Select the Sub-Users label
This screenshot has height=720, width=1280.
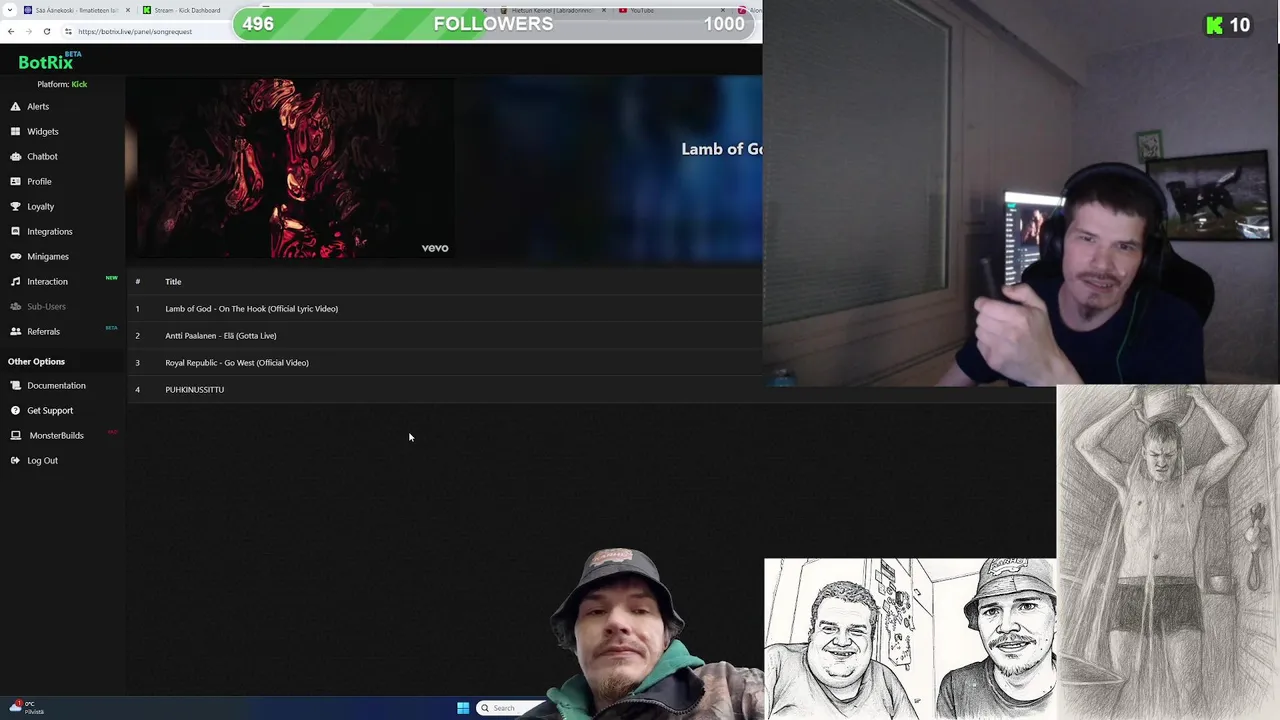(46, 306)
